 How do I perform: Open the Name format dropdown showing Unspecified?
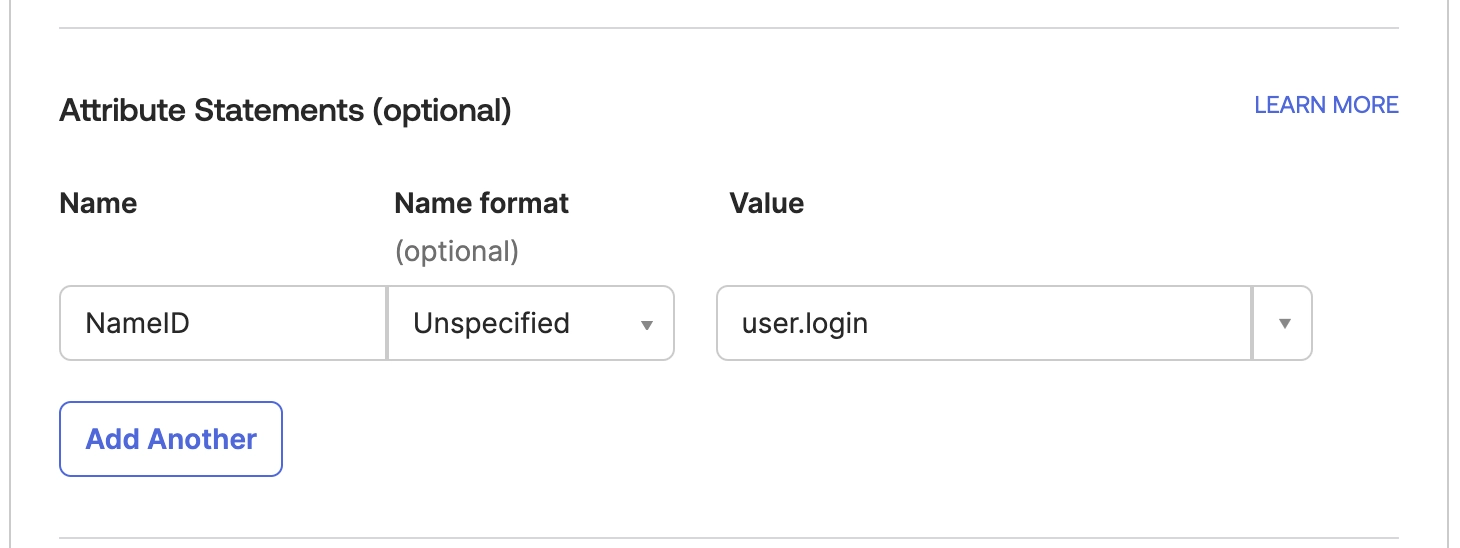pyautogui.click(x=530, y=323)
